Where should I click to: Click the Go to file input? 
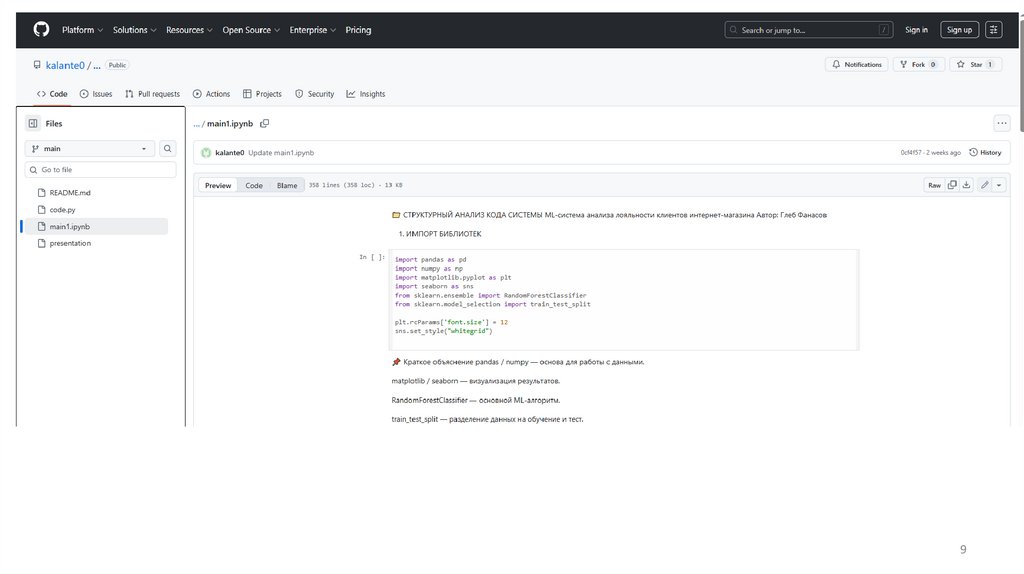click(x=104, y=170)
